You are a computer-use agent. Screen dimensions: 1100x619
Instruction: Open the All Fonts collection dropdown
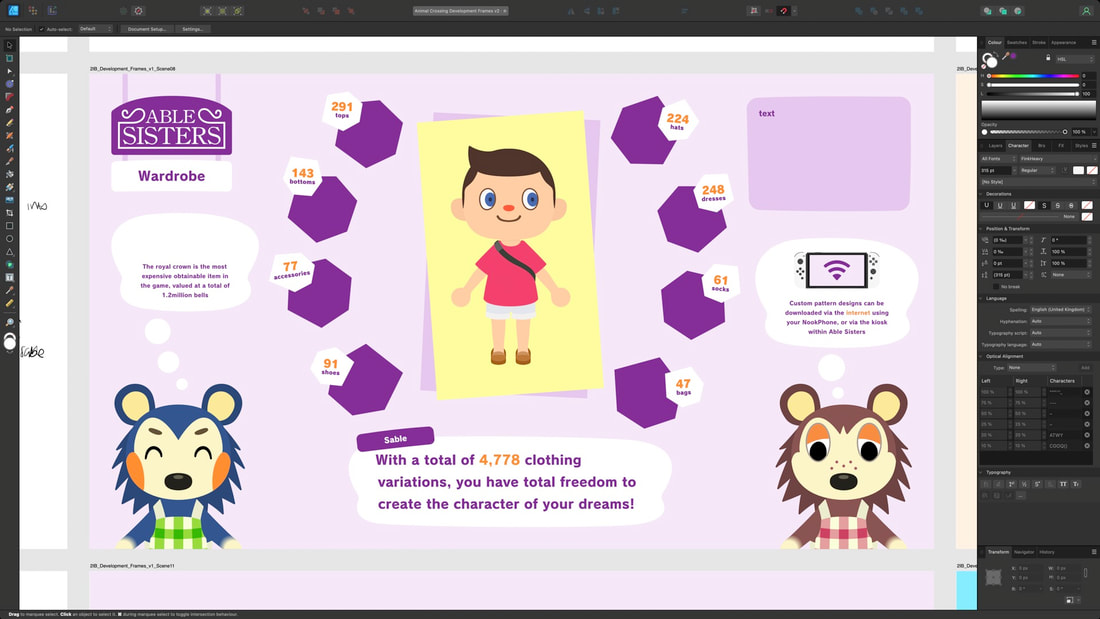(998, 159)
